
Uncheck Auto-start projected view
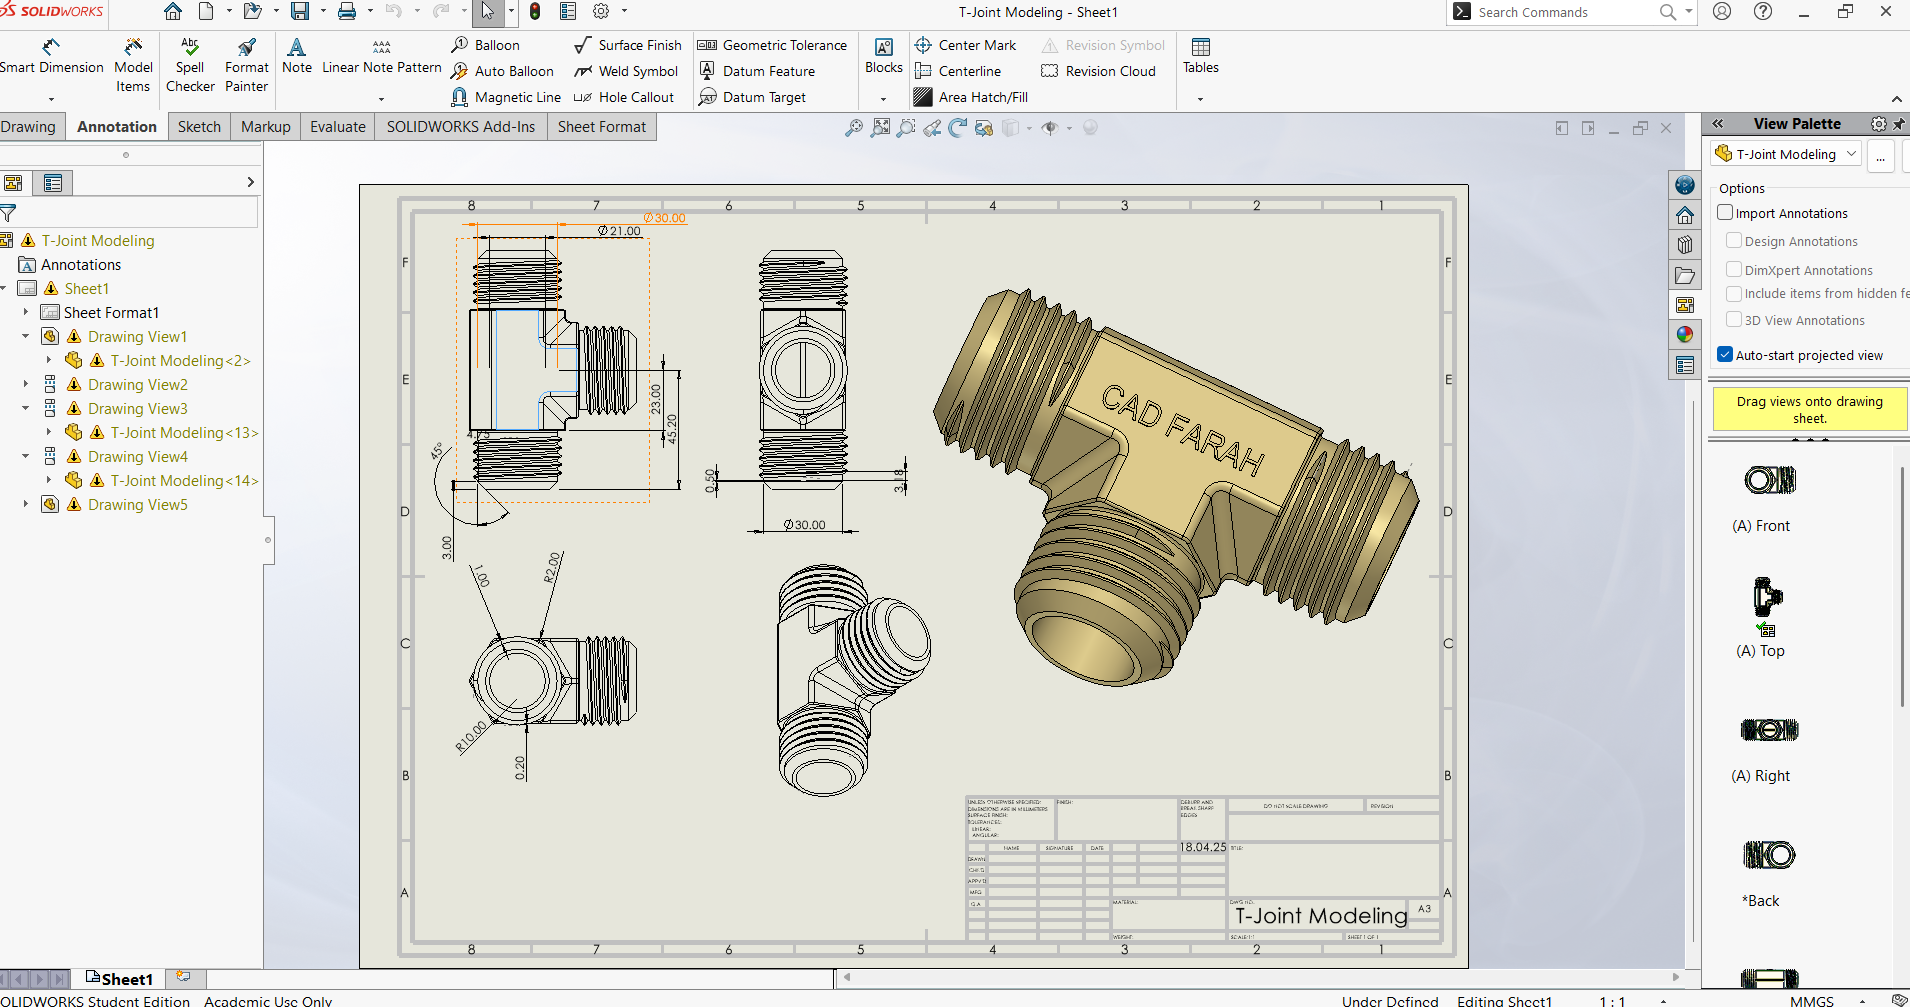(x=1725, y=355)
